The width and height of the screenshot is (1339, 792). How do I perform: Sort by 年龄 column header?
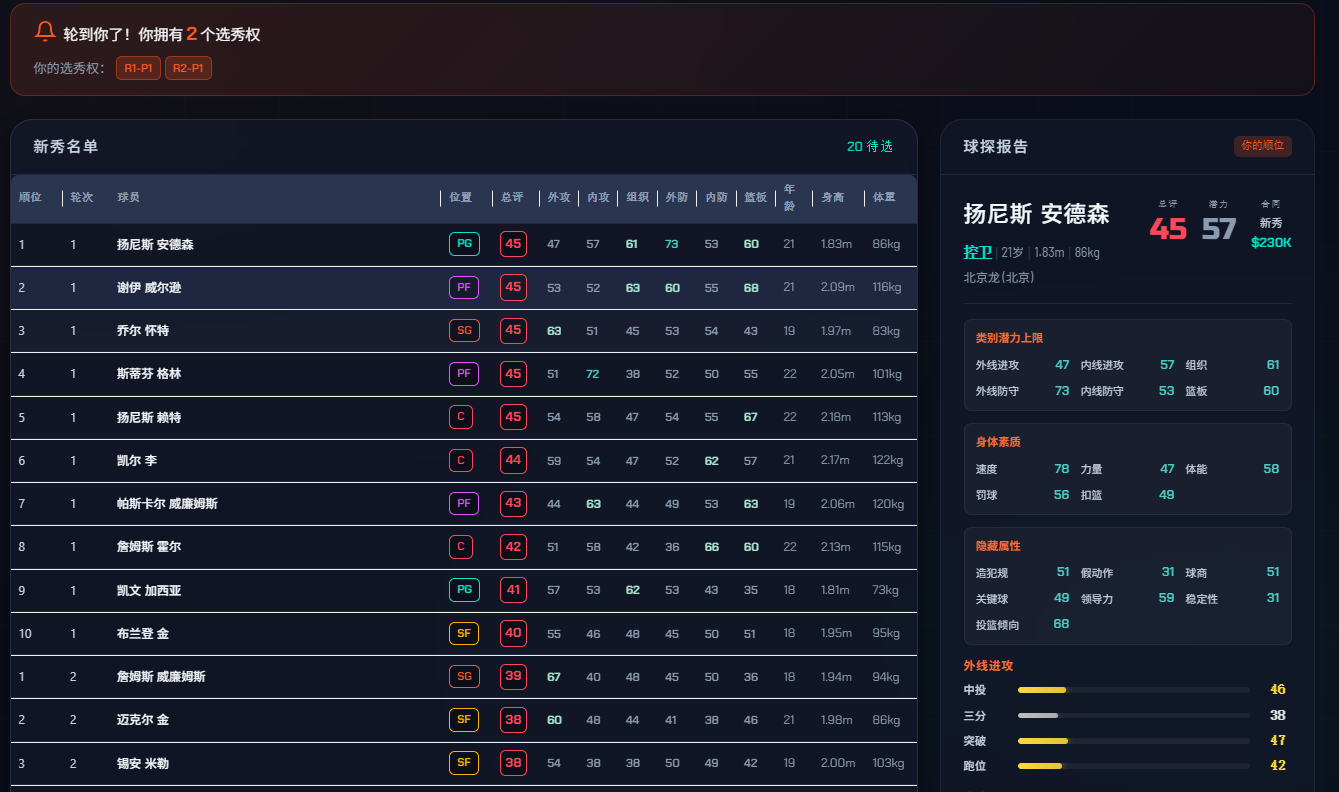[x=789, y=198]
